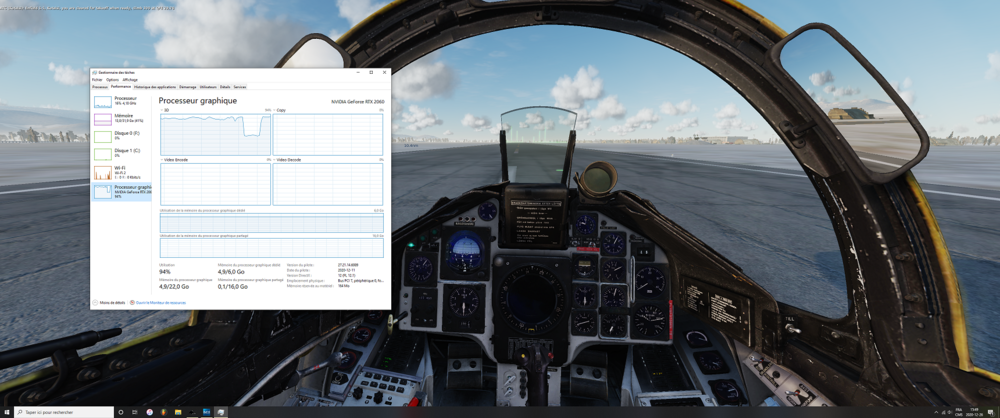Close the Task Manager window
The image size is (1000, 418).
click(385, 72)
